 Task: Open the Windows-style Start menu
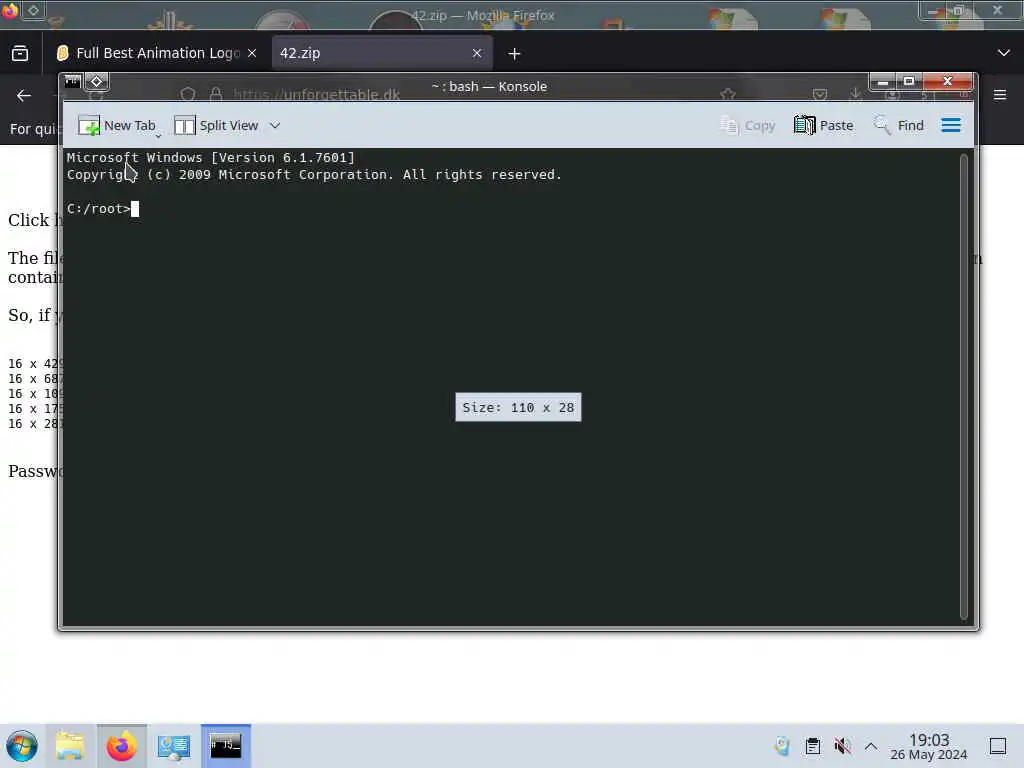(22, 746)
